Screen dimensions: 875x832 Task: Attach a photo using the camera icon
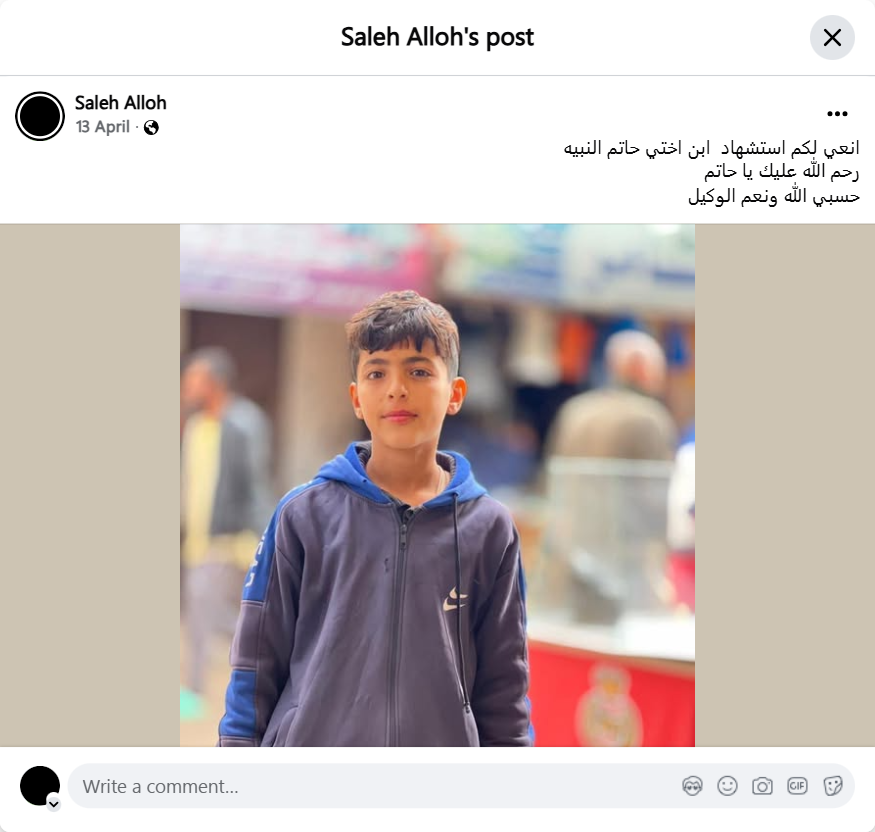click(x=762, y=786)
